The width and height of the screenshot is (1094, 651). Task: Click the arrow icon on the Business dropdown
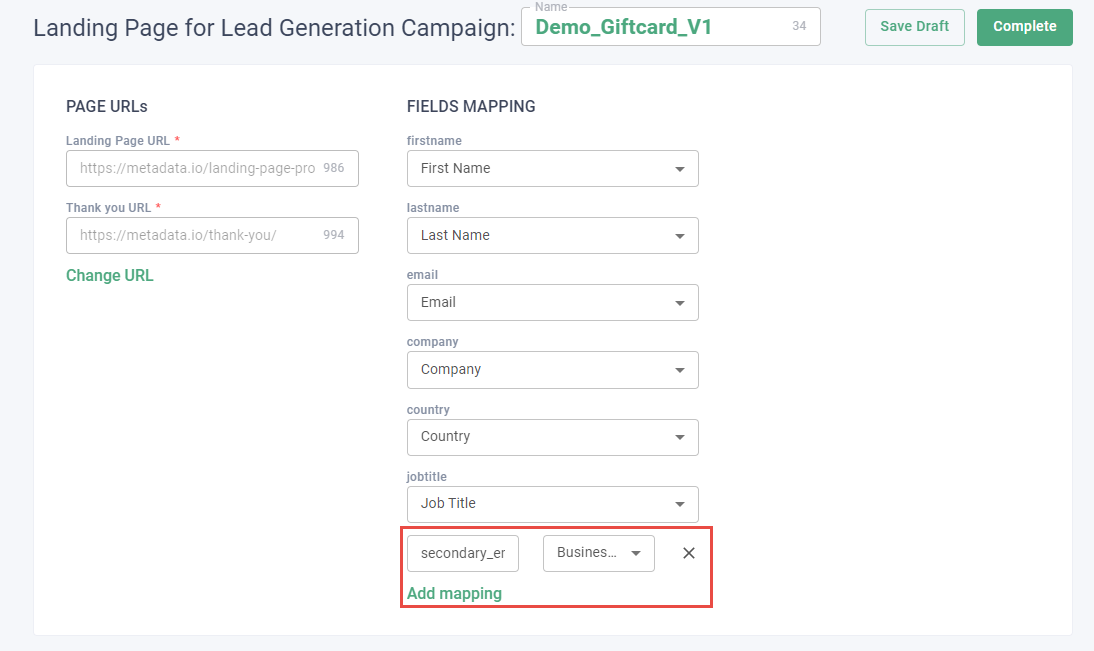tap(636, 553)
